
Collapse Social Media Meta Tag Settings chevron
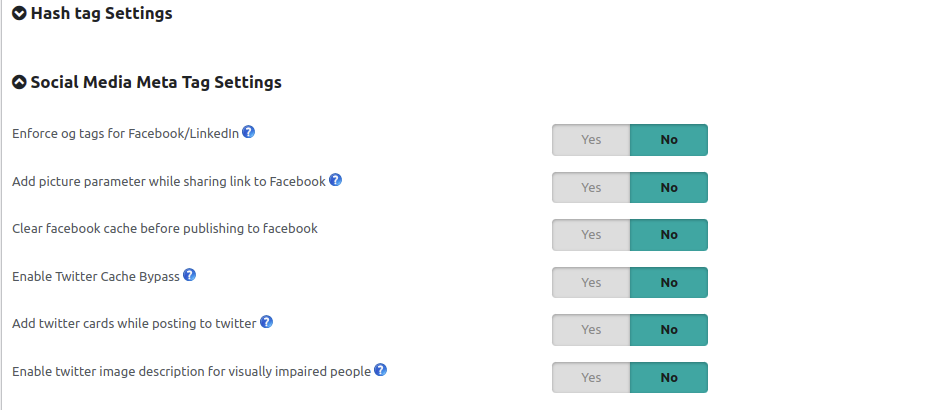(x=19, y=82)
